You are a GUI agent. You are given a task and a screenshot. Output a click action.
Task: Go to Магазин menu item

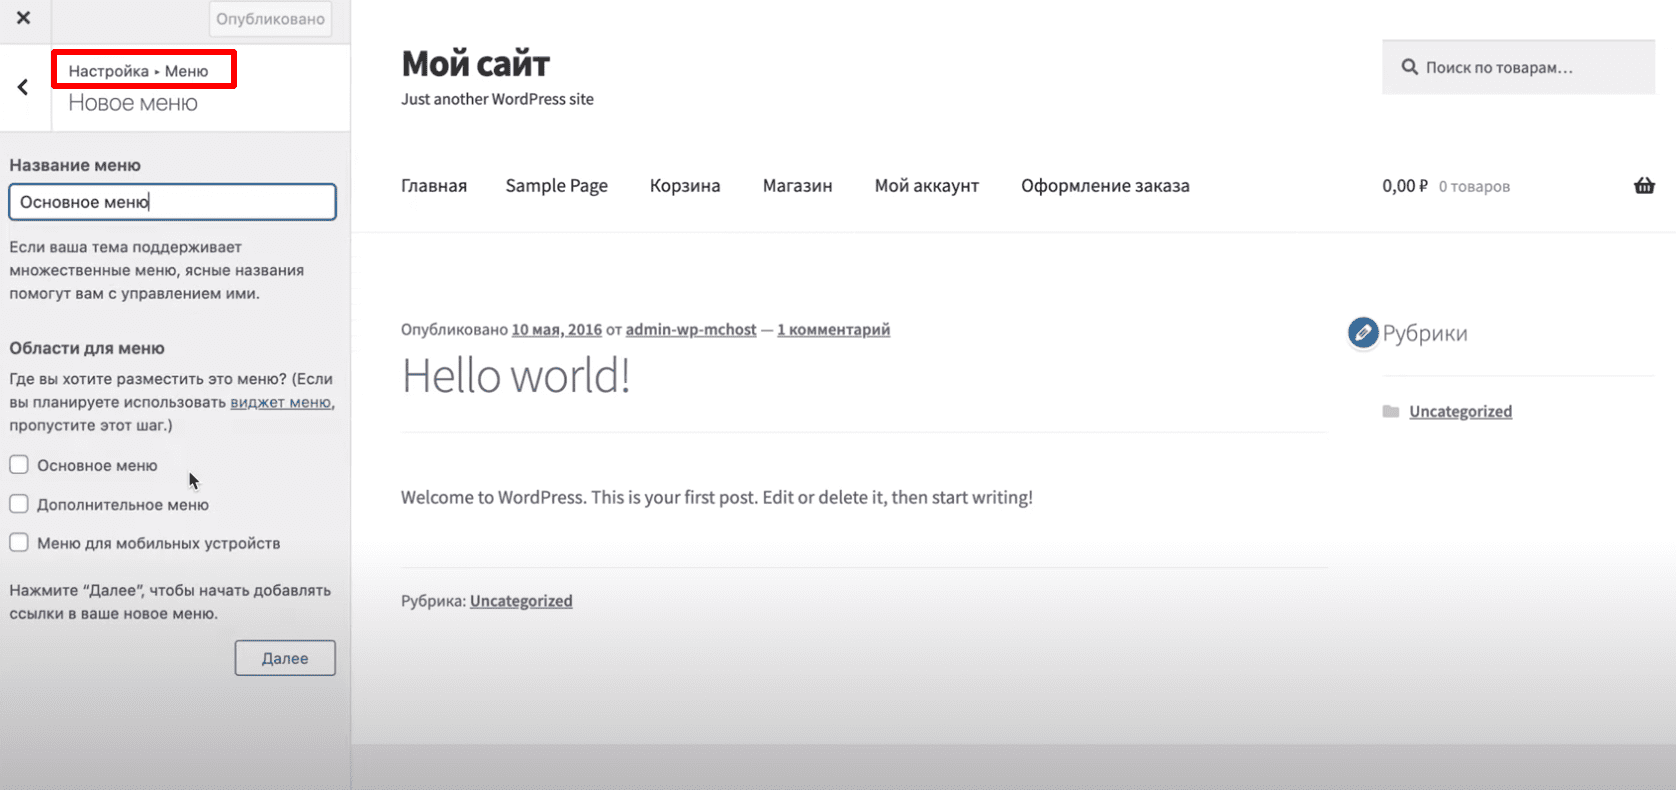pos(797,186)
